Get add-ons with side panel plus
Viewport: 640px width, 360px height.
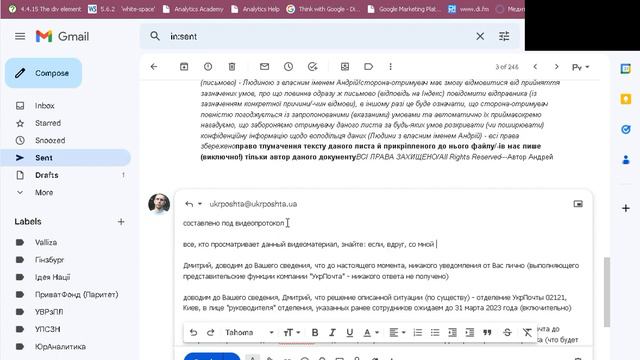(626, 208)
